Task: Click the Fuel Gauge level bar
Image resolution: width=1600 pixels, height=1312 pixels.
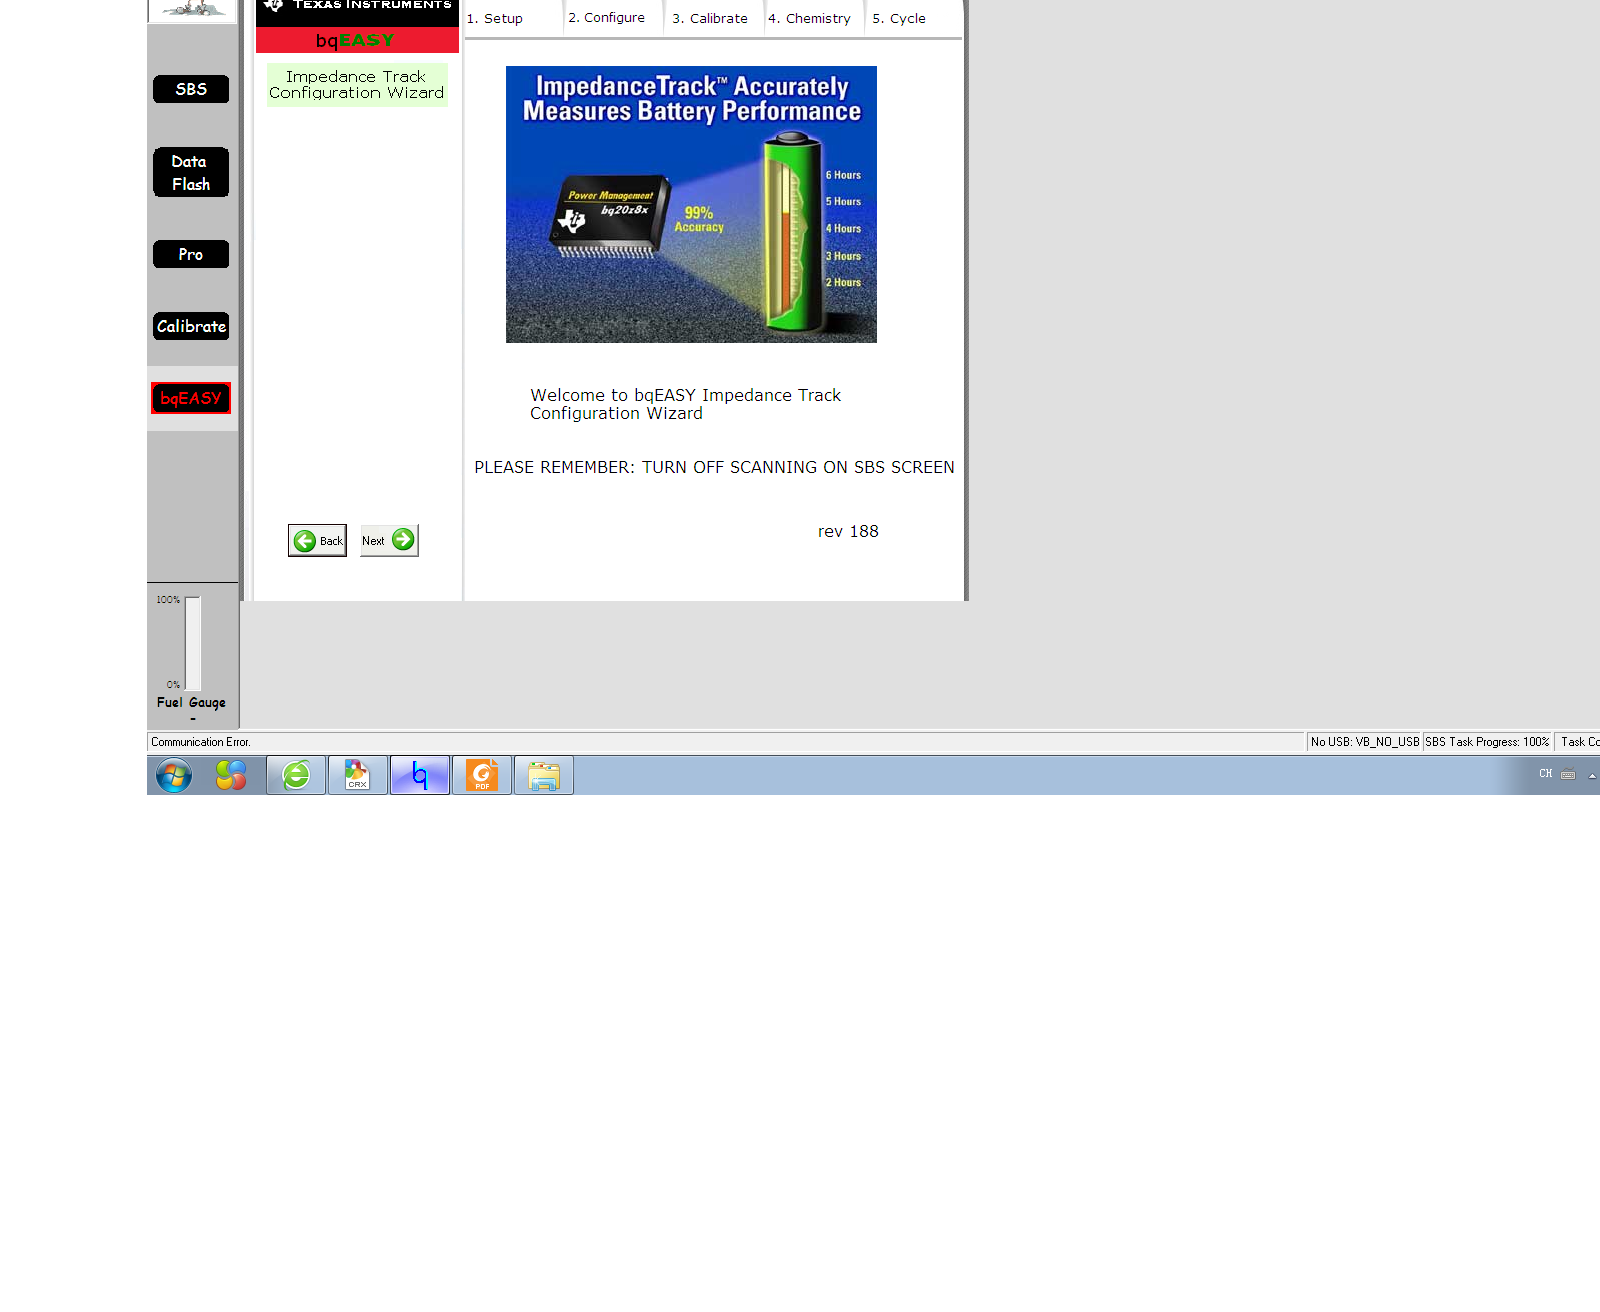Action: 193,643
